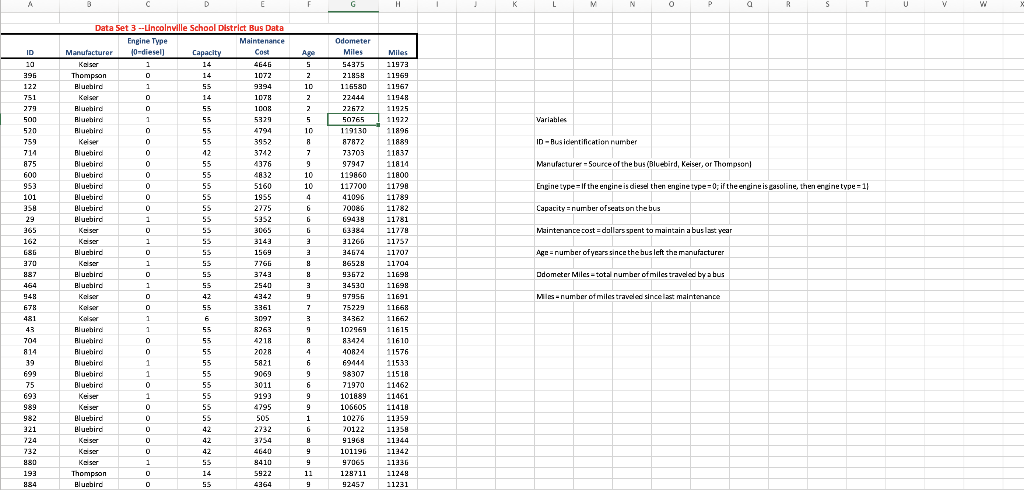Select column L header
This screenshot has width=1024, height=490.
click(x=554, y=5)
